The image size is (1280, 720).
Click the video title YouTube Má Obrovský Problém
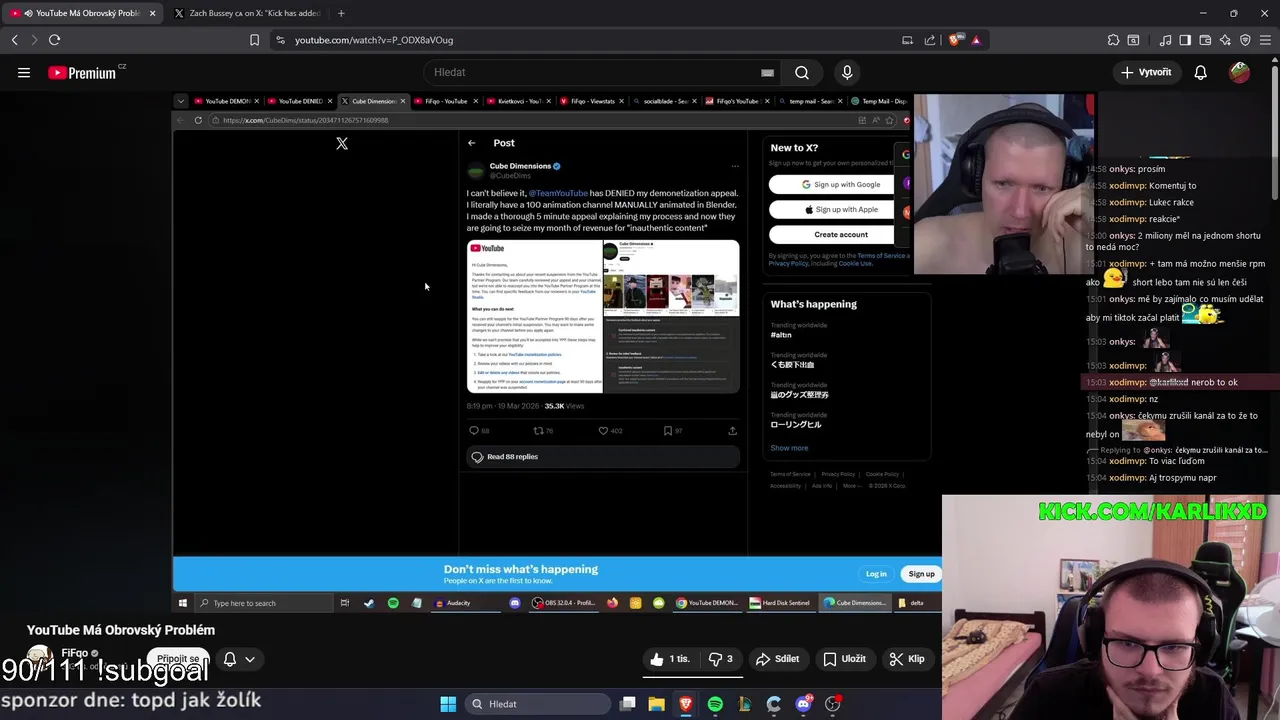(121, 630)
